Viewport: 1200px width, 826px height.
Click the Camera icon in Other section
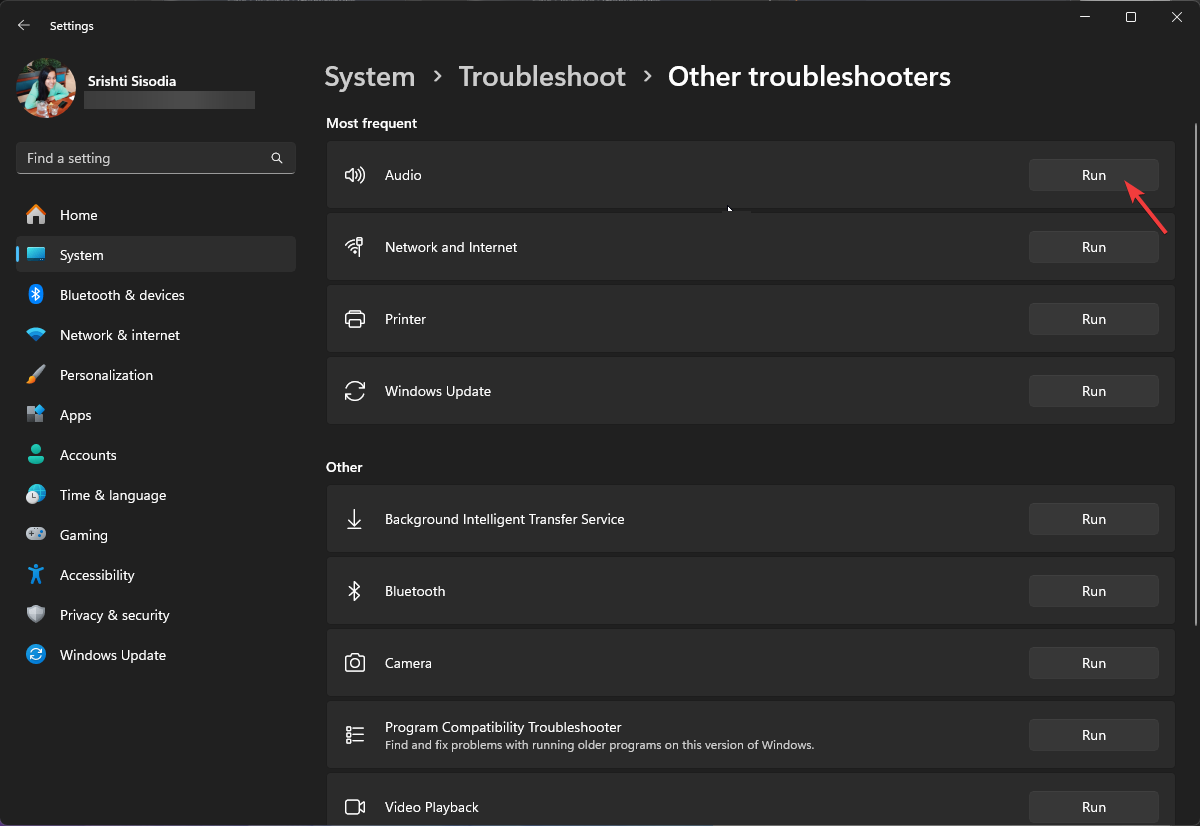[354, 663]
